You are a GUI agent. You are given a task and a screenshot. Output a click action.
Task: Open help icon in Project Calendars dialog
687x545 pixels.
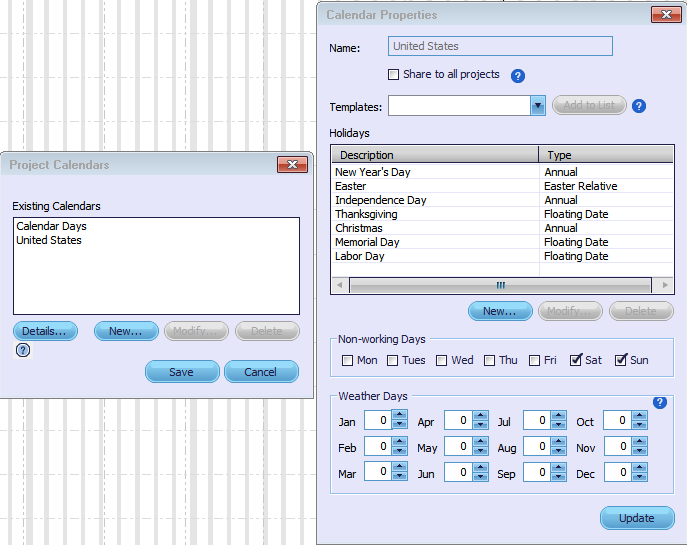pyautogui.click(x=23, y=350)
